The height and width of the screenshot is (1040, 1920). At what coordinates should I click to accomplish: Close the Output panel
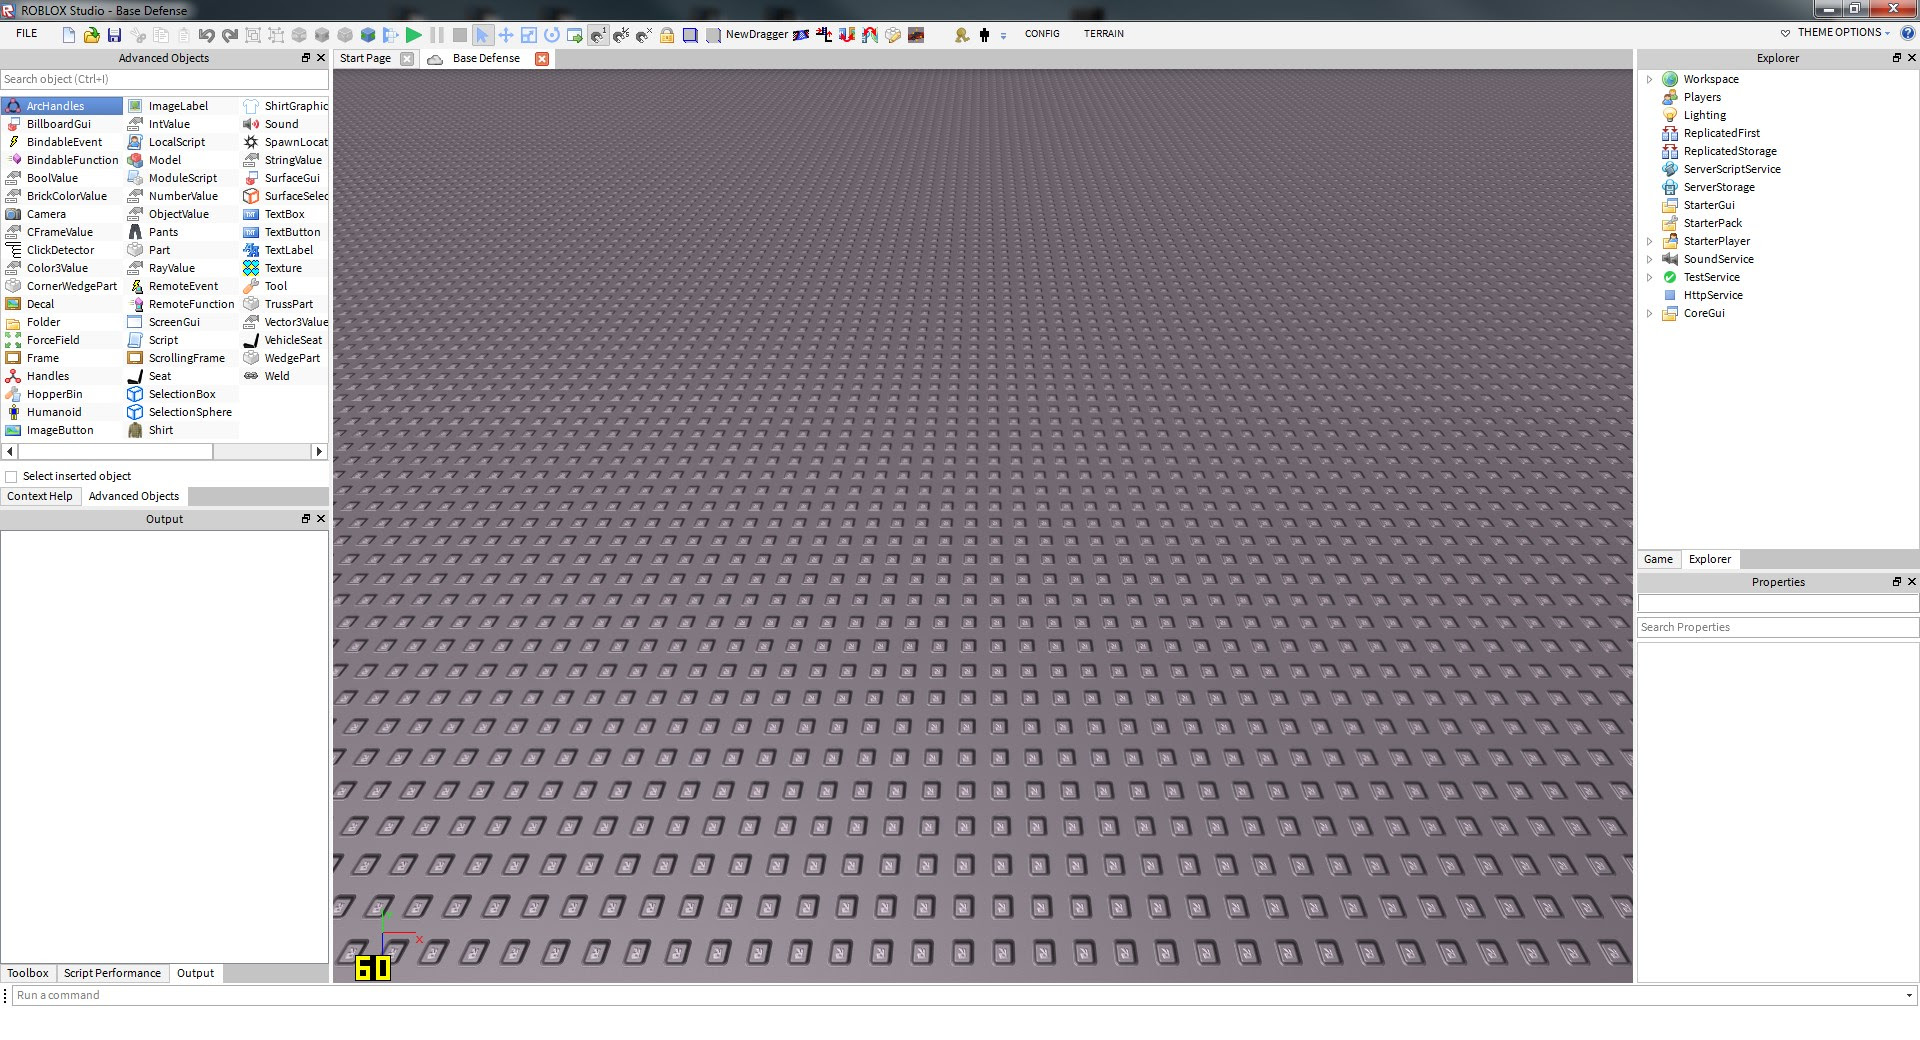tap(321, 519)
